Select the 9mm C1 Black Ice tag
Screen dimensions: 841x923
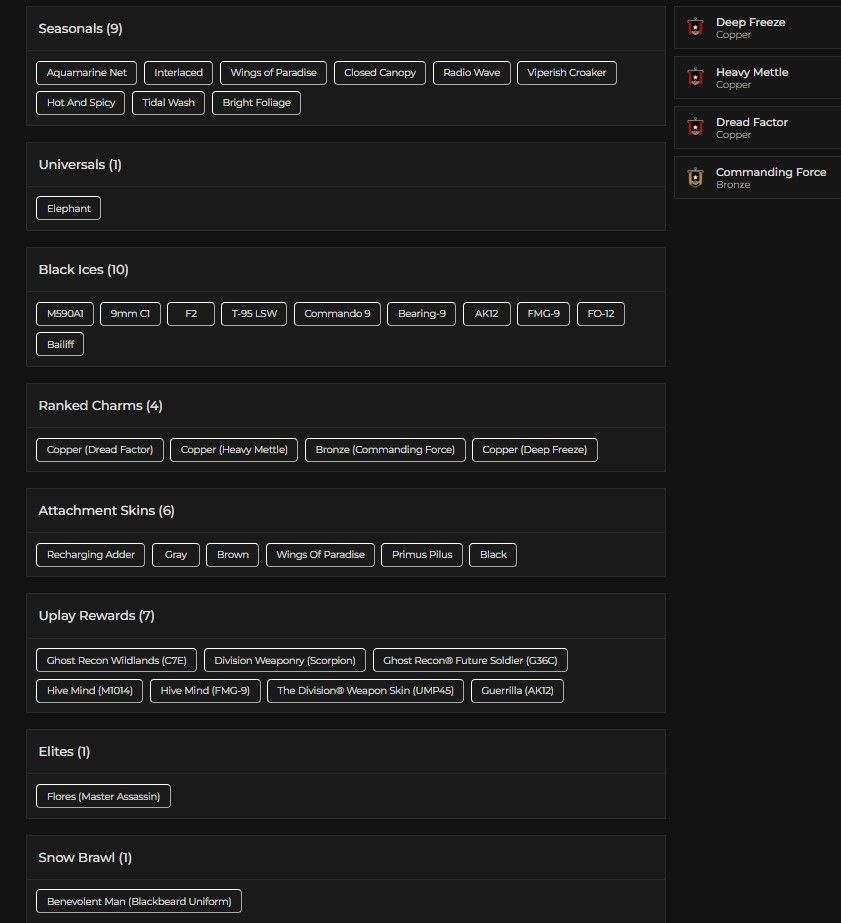(x=130, y=314)
